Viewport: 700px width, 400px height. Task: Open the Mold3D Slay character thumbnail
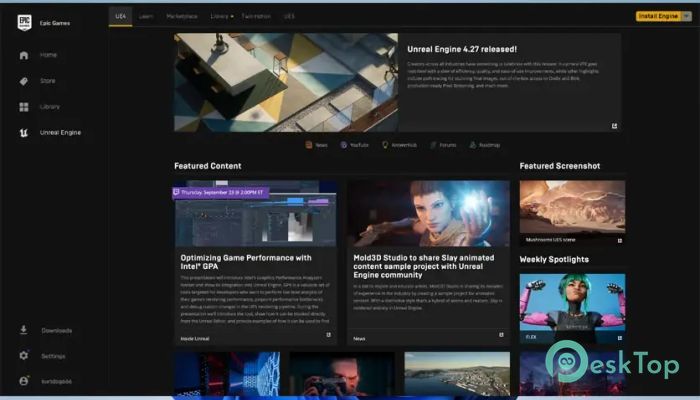[429, 213]
